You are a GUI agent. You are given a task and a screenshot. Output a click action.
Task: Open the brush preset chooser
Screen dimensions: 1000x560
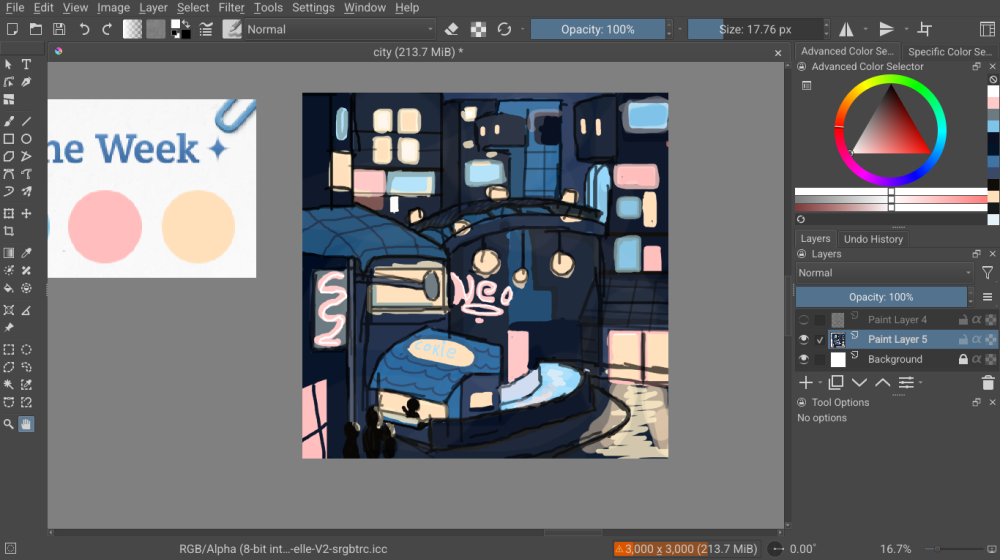tap(232, 29)
